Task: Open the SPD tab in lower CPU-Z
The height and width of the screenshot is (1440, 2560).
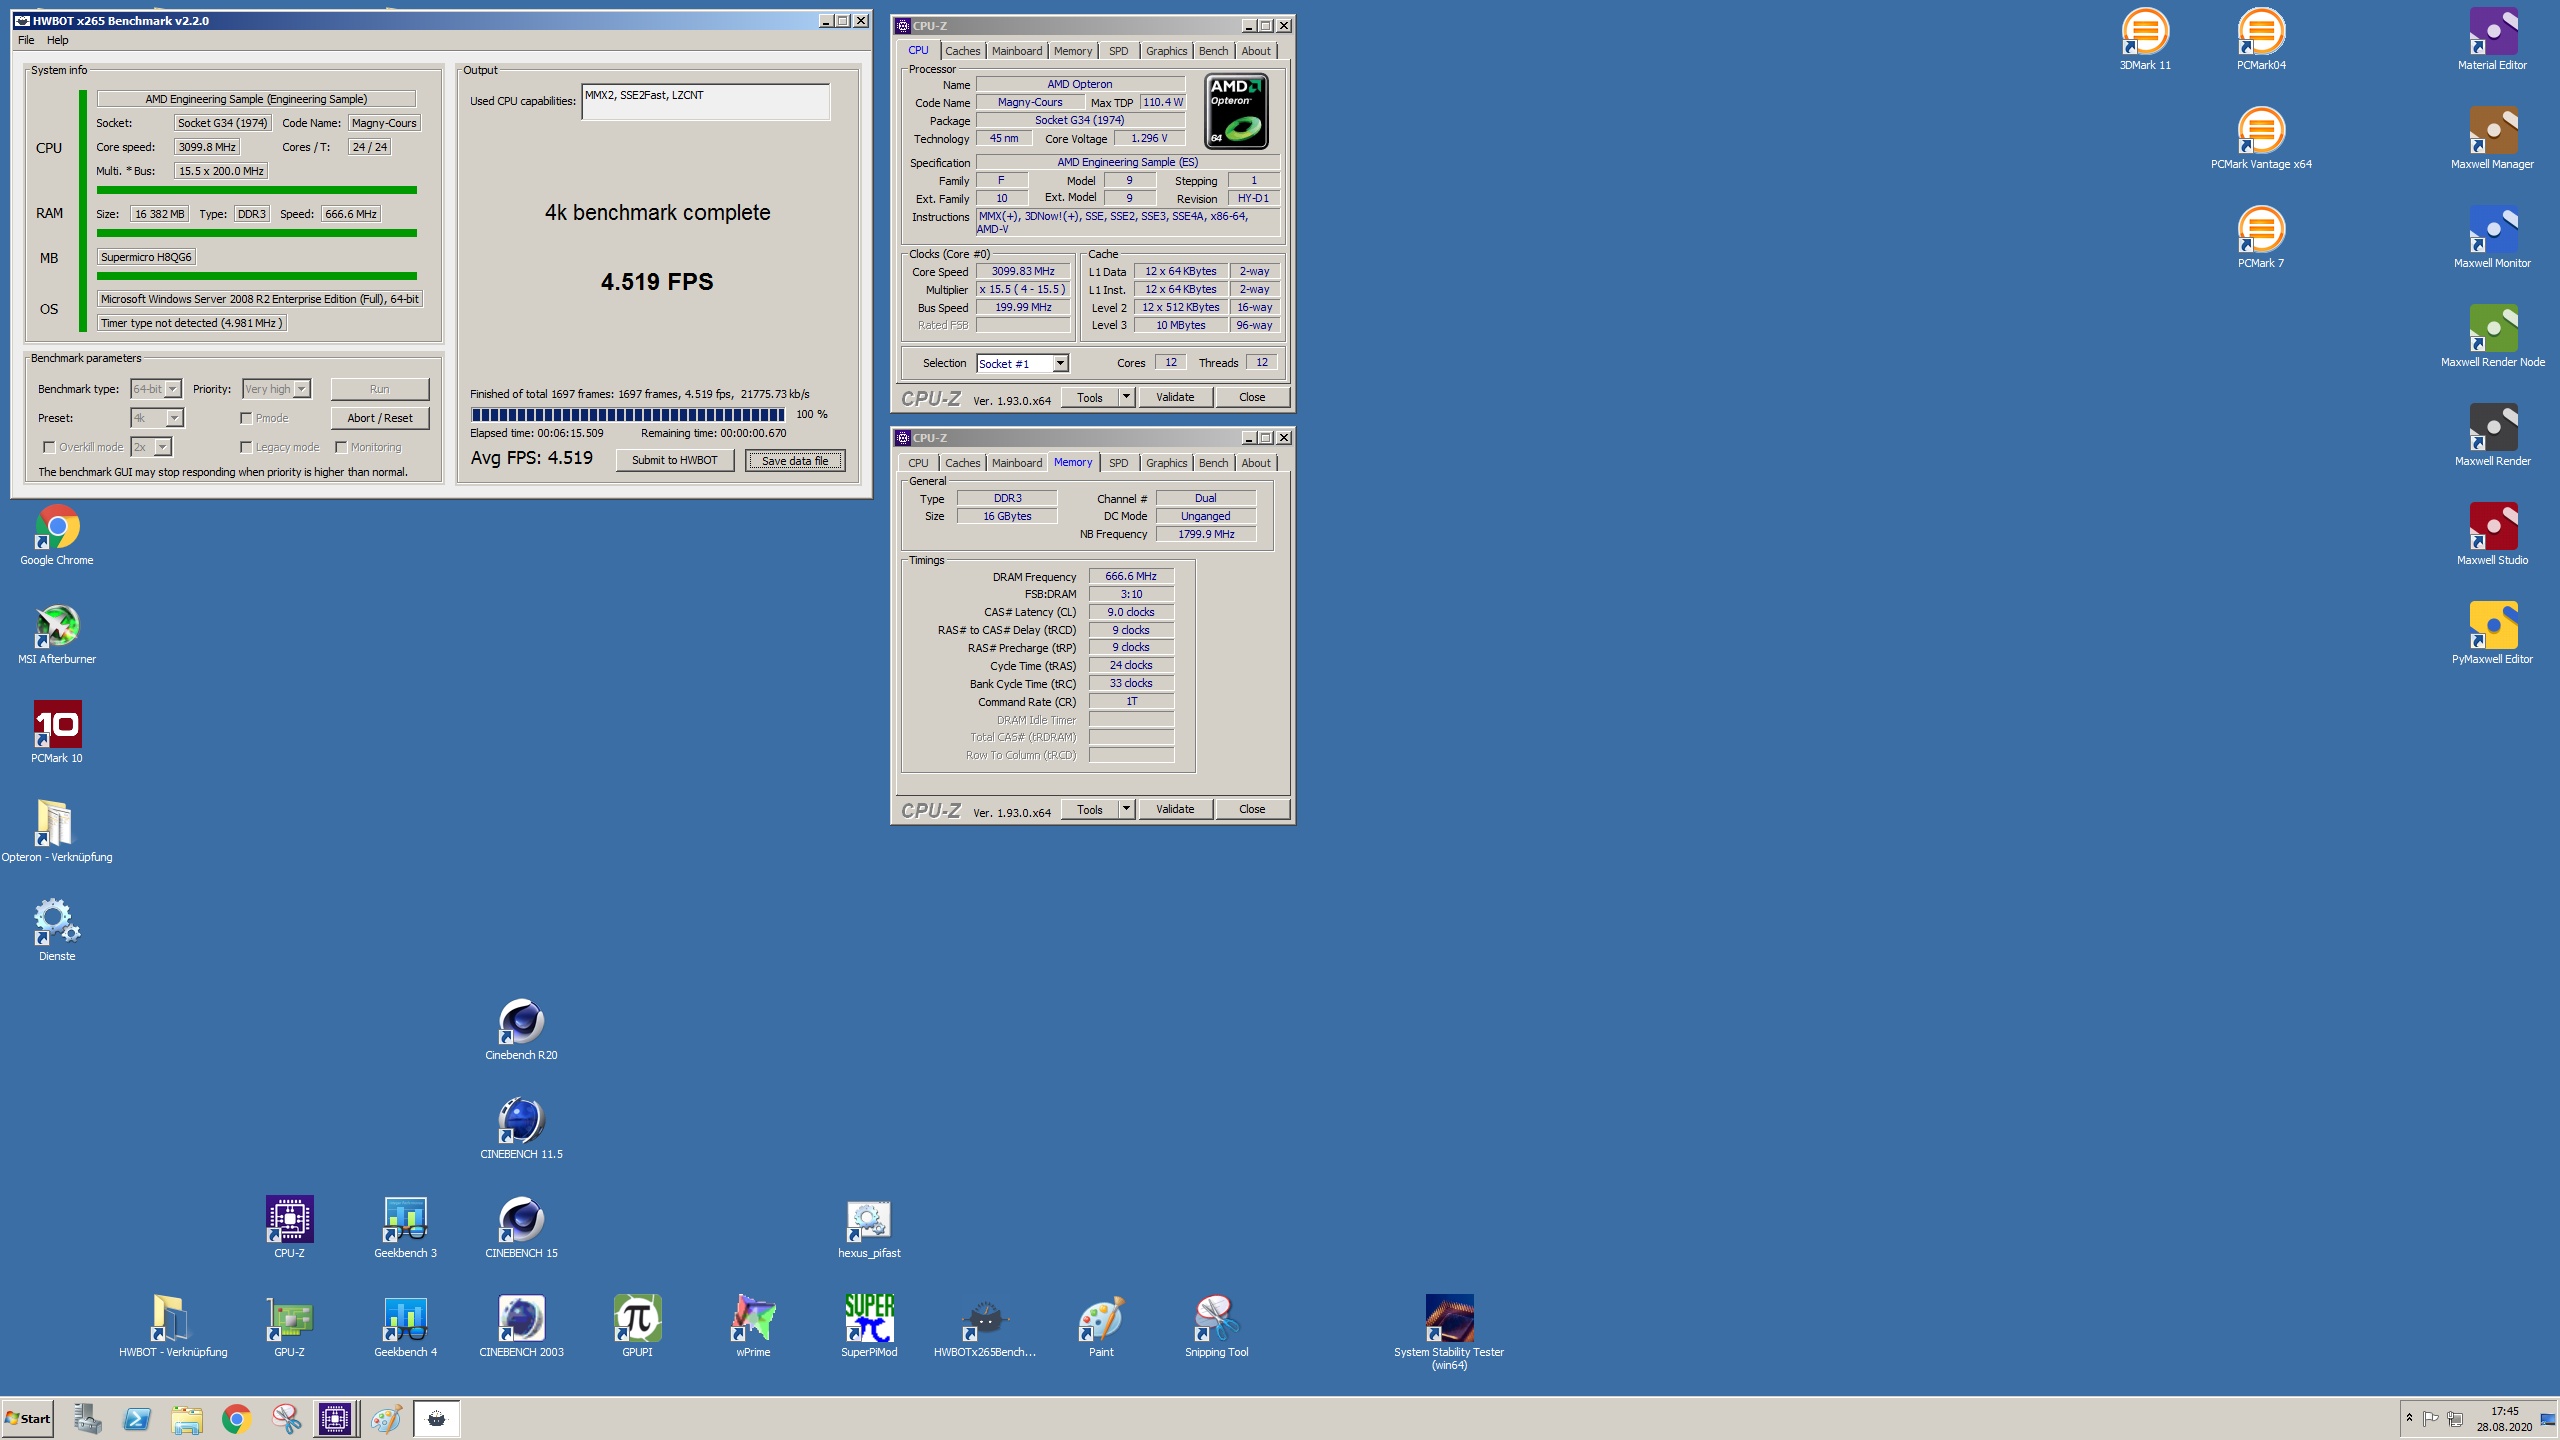Action: pos(1118,463)
